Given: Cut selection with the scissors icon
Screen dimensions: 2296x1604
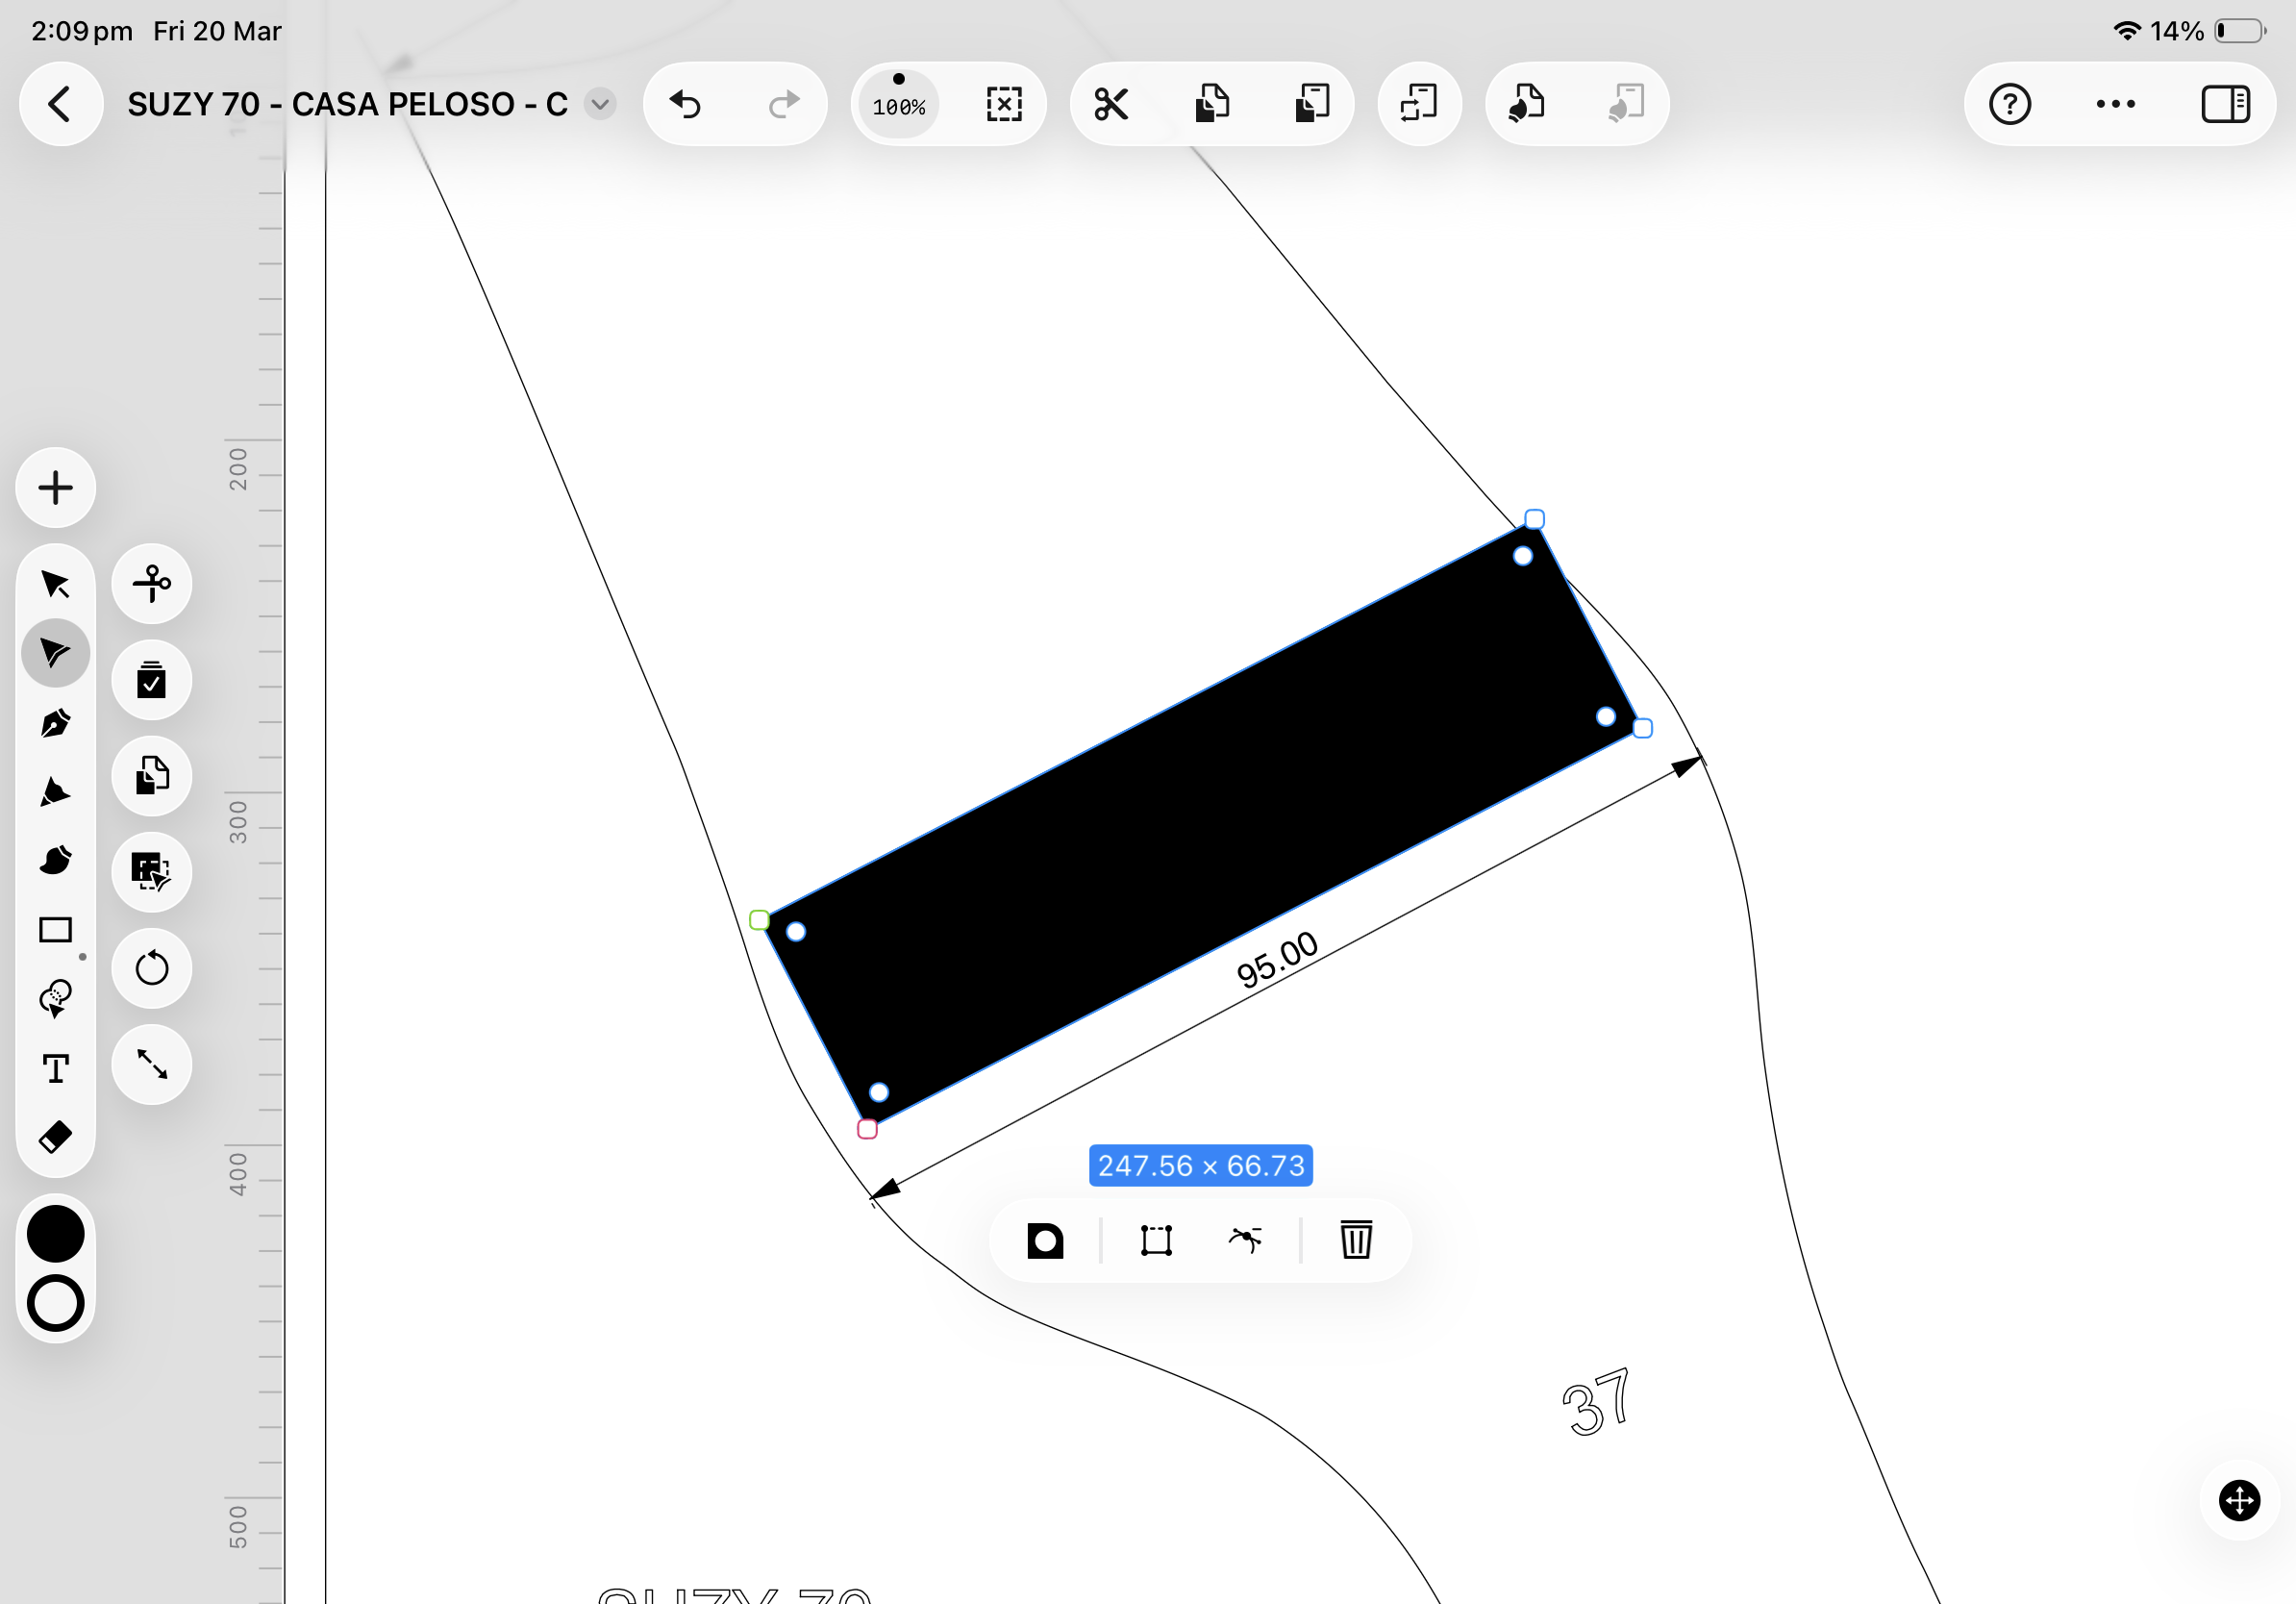Looking at the screenshot, I should (x=1111, y=104).
